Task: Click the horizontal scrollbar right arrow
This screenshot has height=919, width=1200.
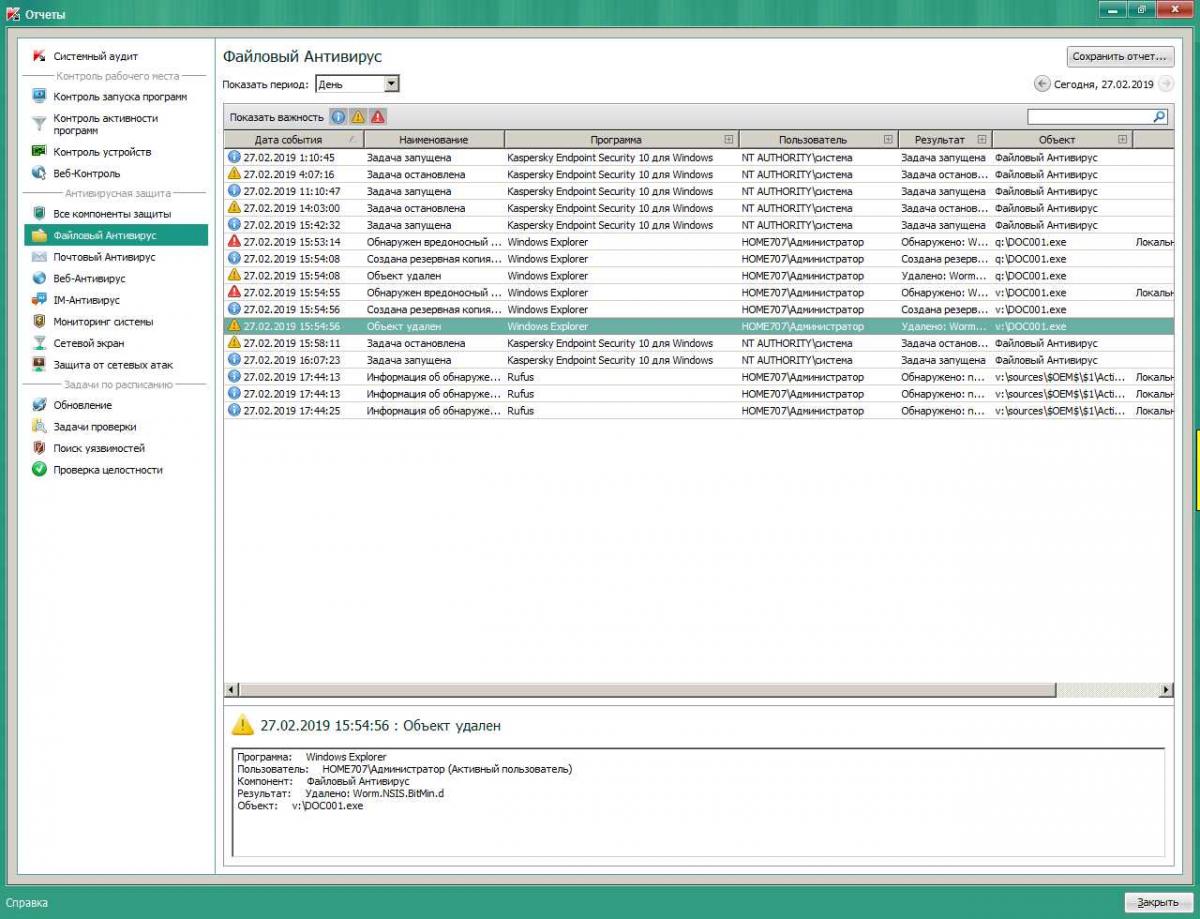Action: [x=1166, y=690]
